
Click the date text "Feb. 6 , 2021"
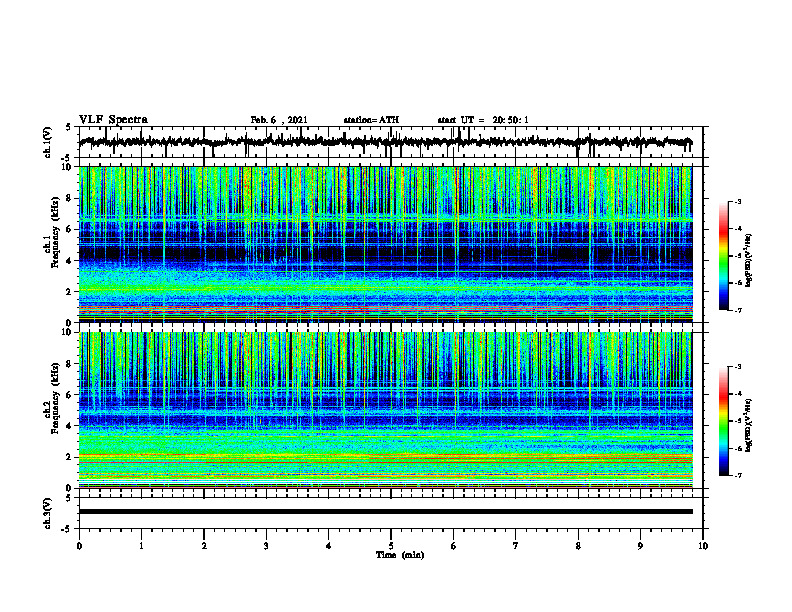click(x=279, y=120)
